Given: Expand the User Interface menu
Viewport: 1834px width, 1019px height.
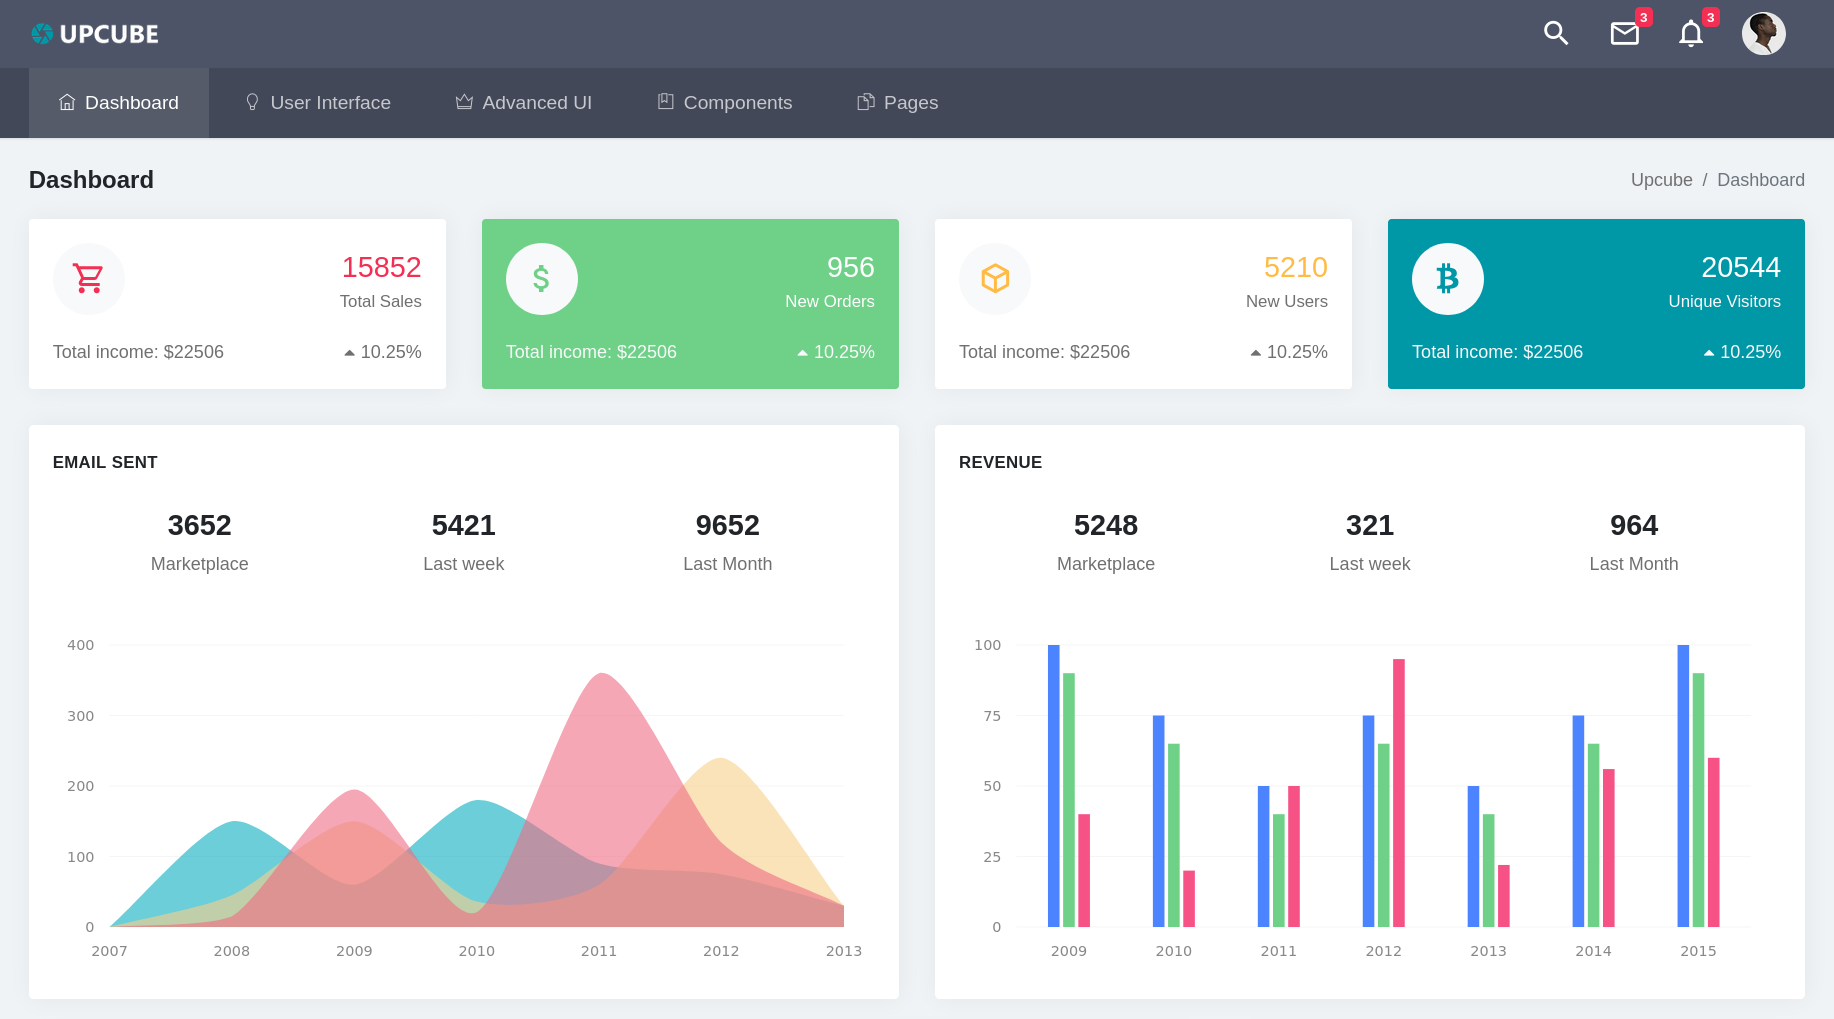Looking at the screenshot, I should (x=318, y=103).
